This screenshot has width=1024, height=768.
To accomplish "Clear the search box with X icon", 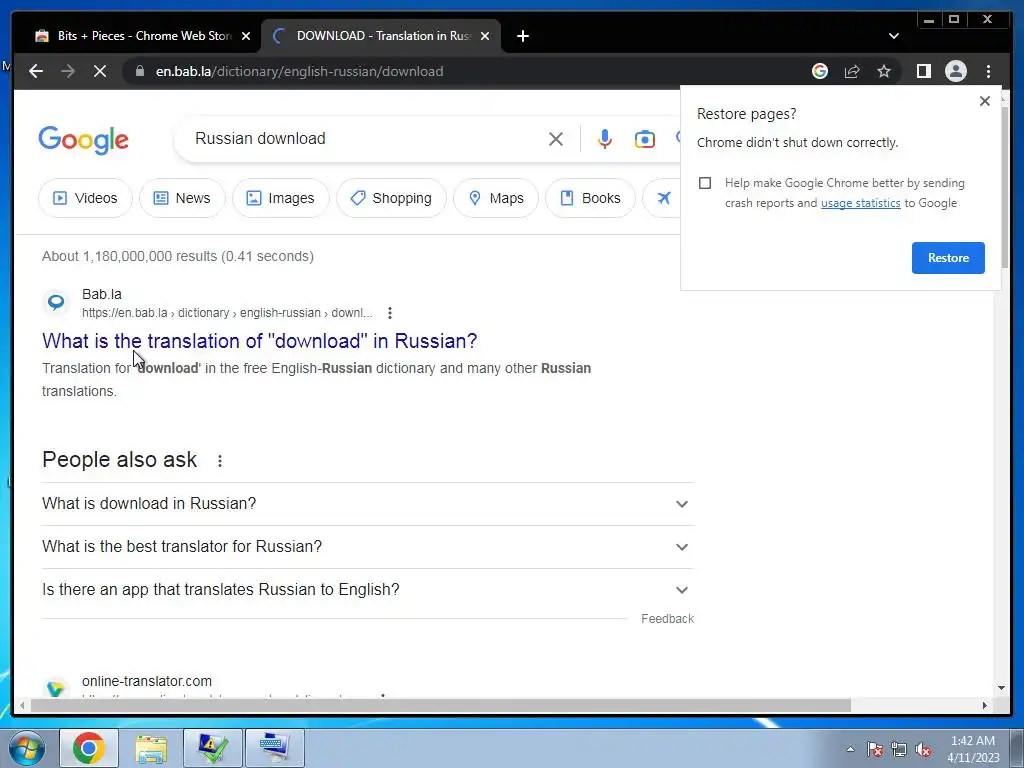I will (556, 138).
